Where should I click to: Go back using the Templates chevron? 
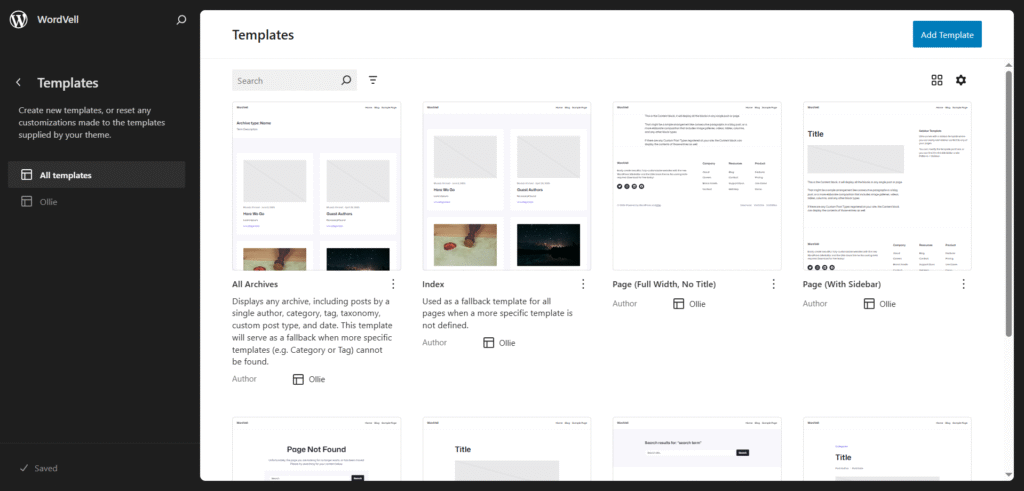[x=18, y=83]
